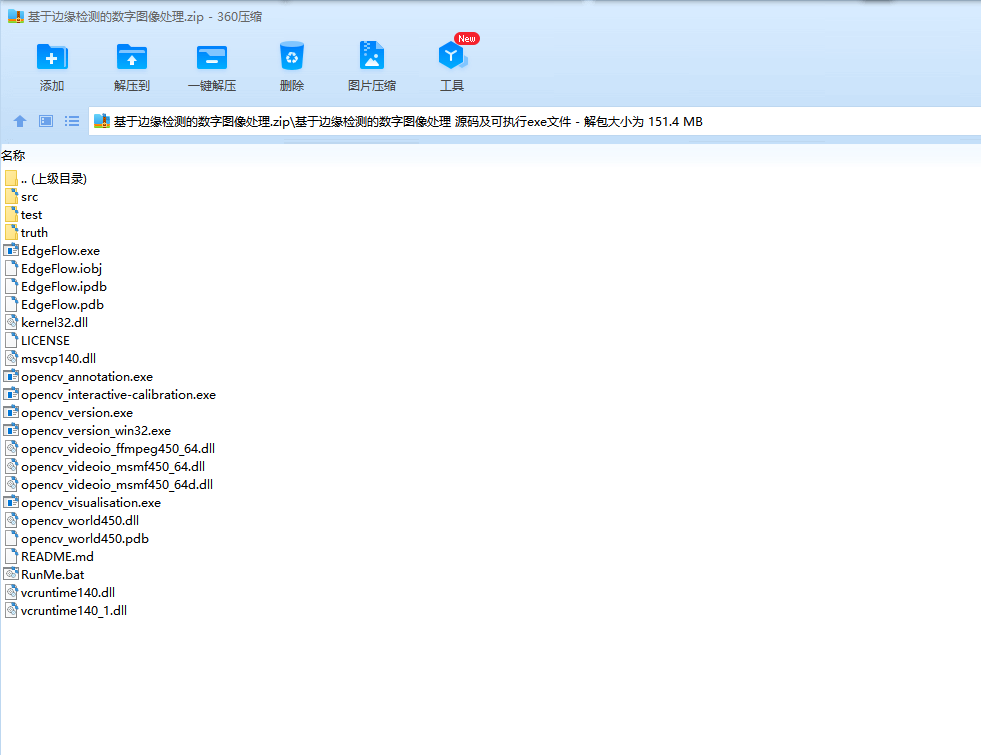Click the 解压到 (Extract to) icon
Screen dimensions: 981x755
coord(131,57)
